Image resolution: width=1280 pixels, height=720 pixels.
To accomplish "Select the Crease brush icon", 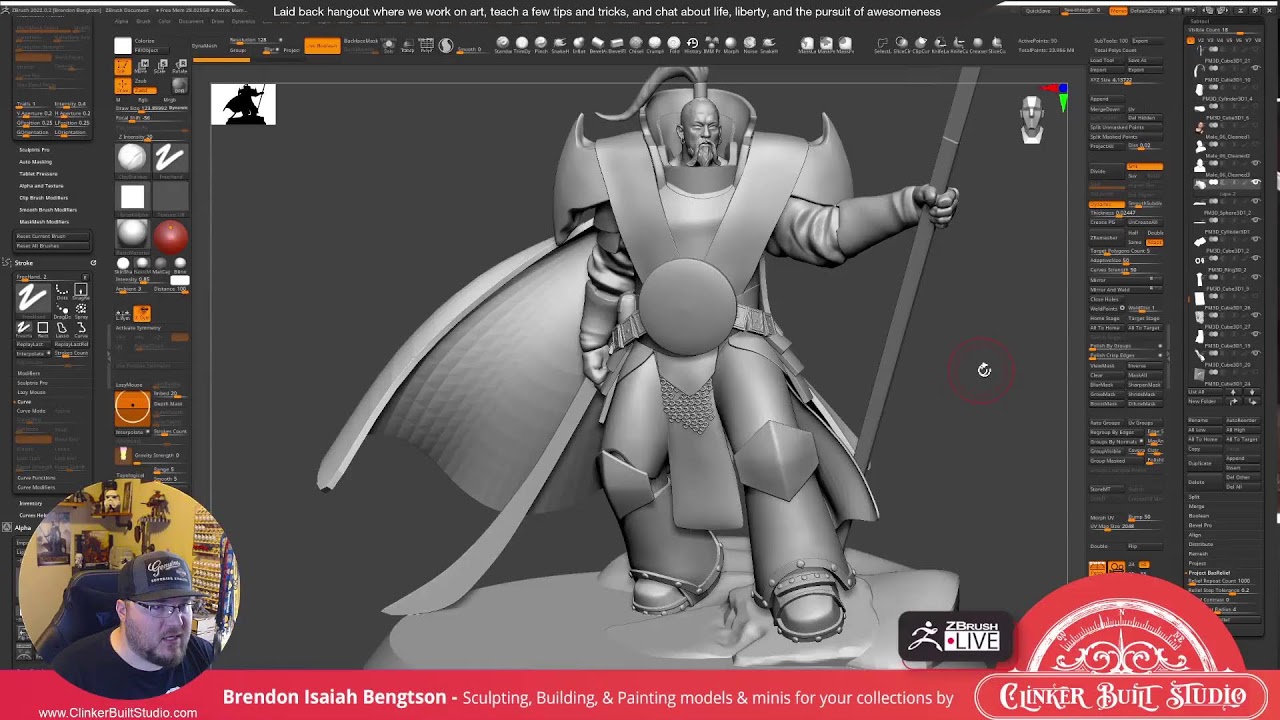I will coord(976,43).
